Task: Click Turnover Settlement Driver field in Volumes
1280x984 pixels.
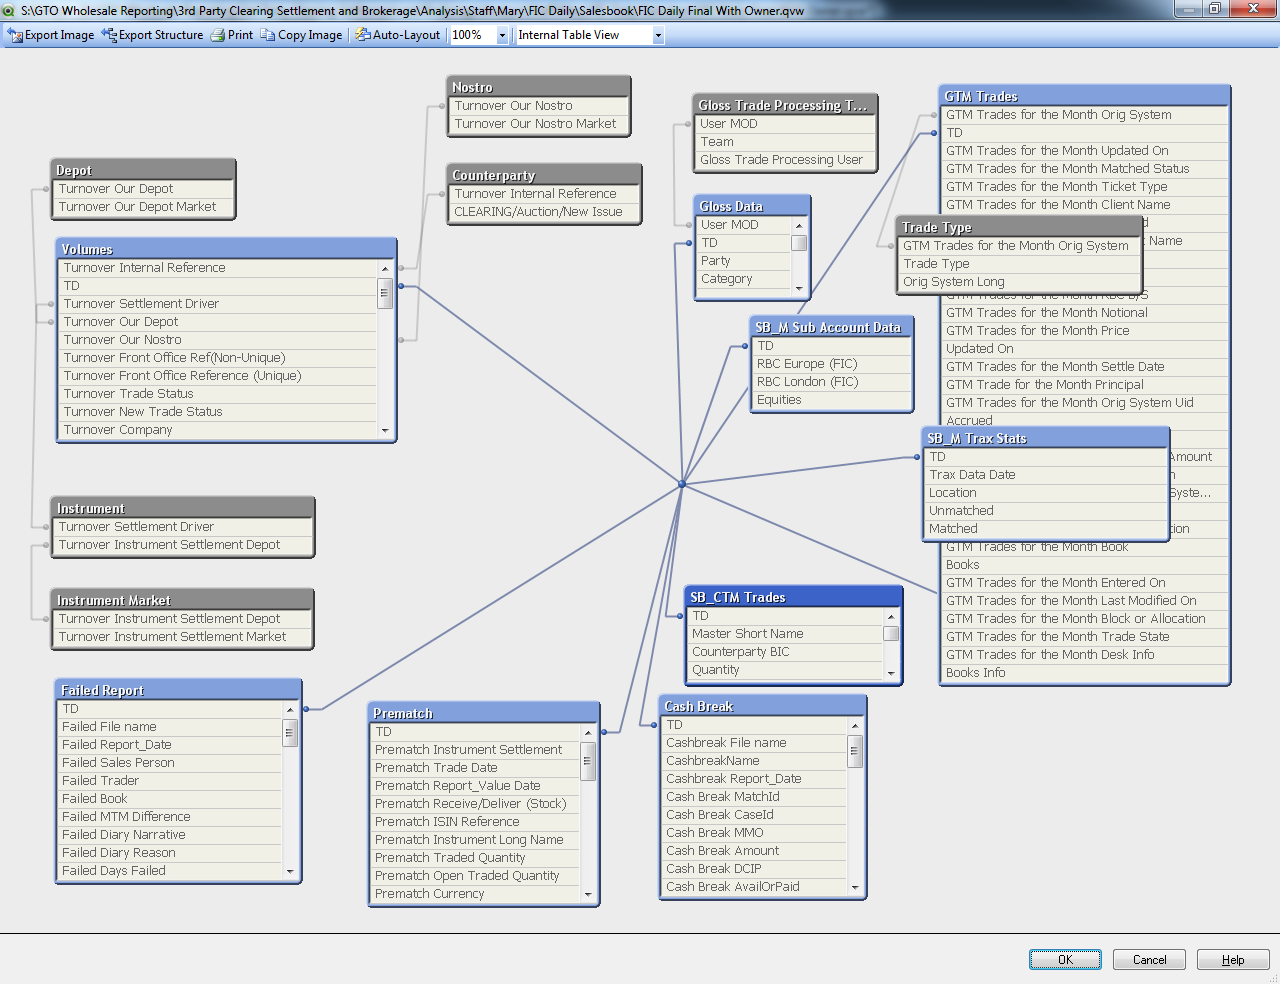Action: 141,304
